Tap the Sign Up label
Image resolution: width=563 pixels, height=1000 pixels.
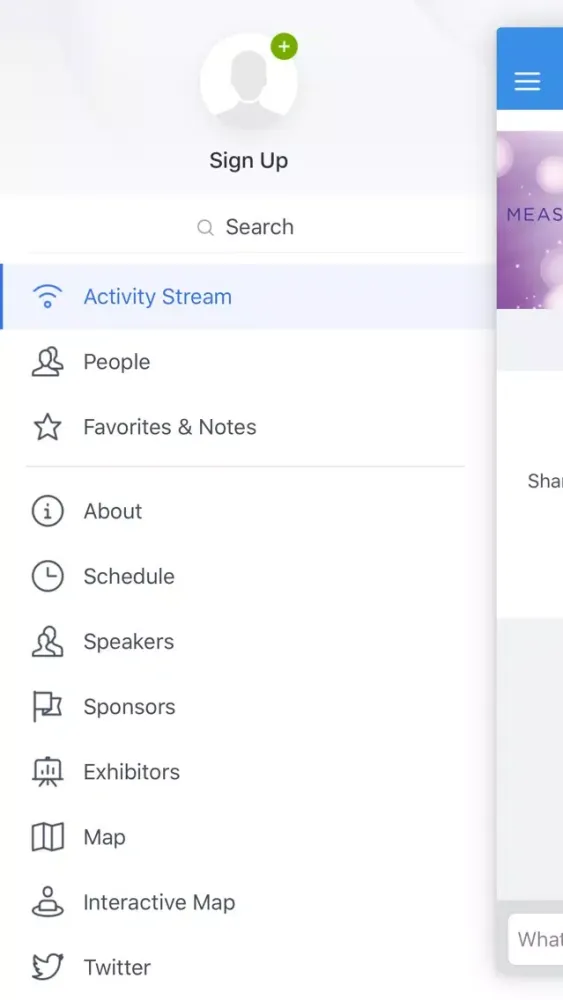(x=249, y=161)
